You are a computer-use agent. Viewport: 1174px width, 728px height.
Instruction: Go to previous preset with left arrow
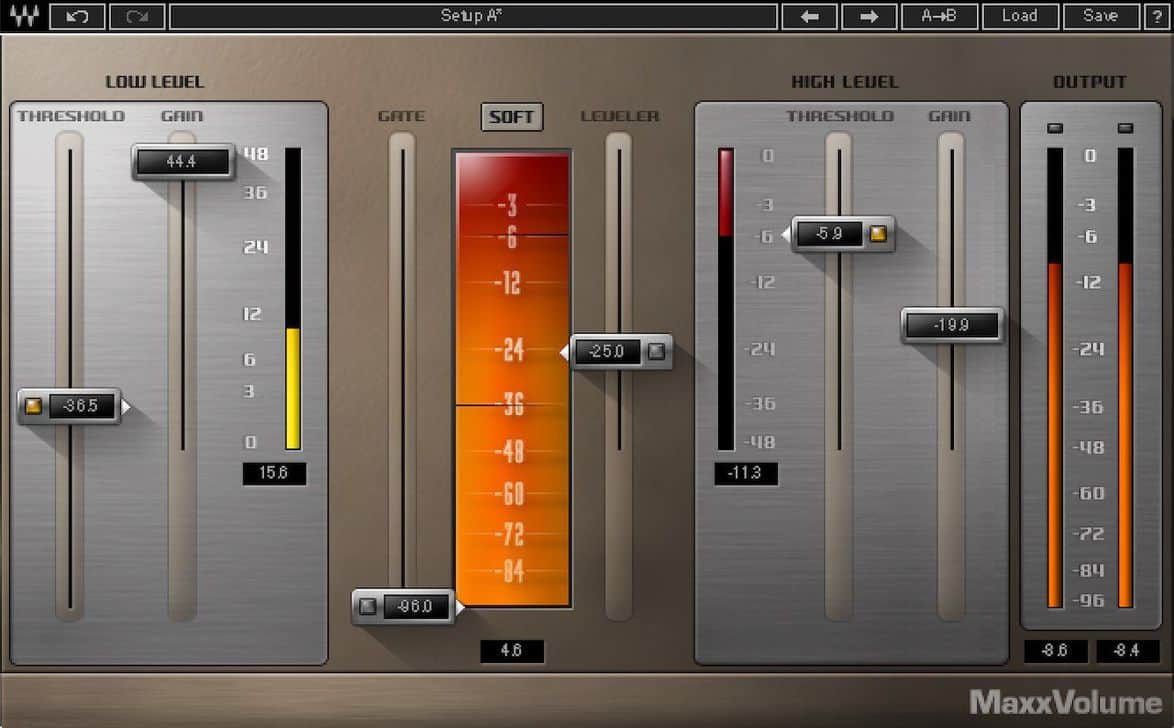click(x=809, y=16)
